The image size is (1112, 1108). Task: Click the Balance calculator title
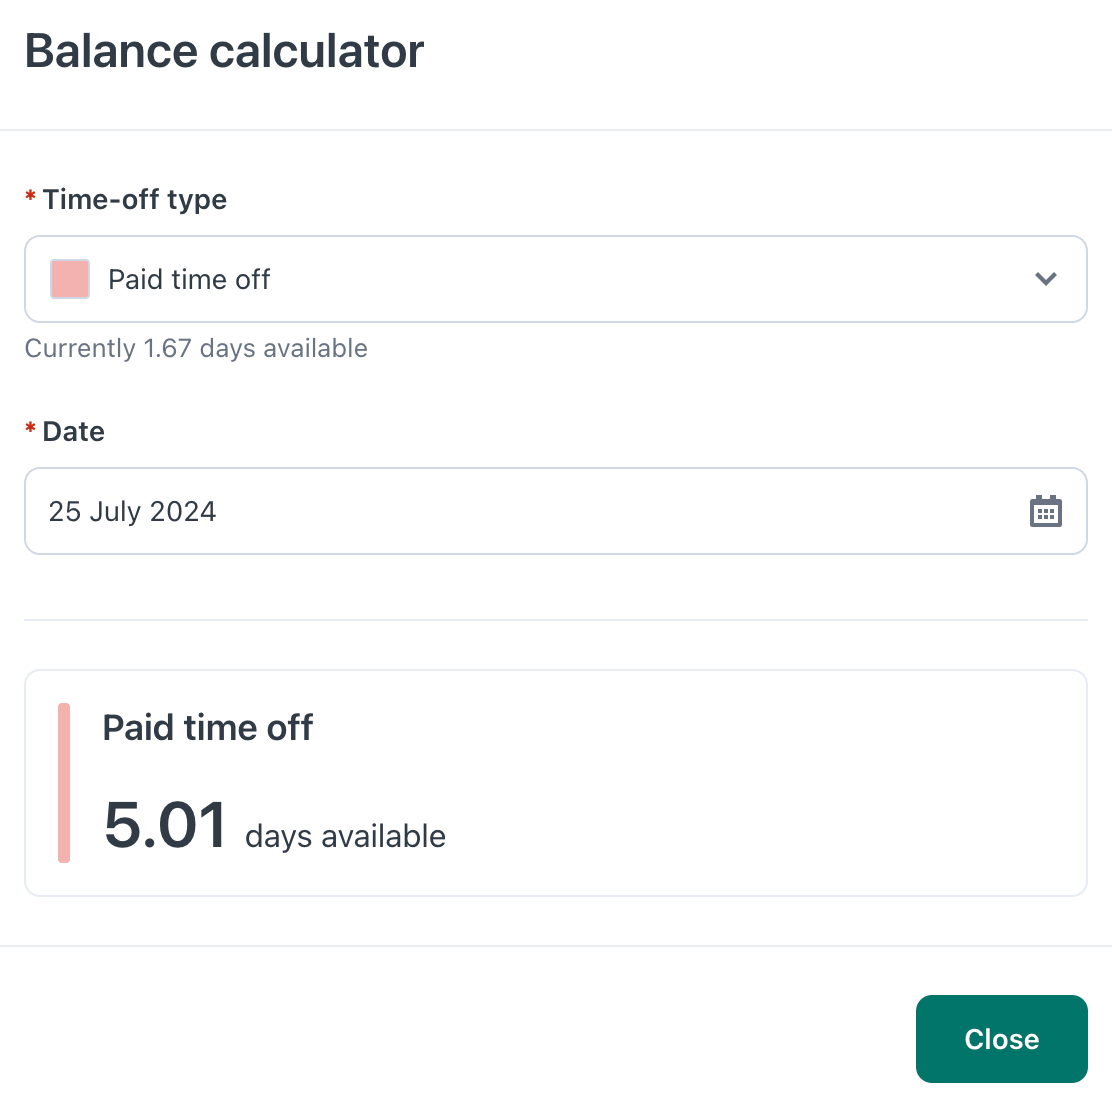[x=224, y=51]
